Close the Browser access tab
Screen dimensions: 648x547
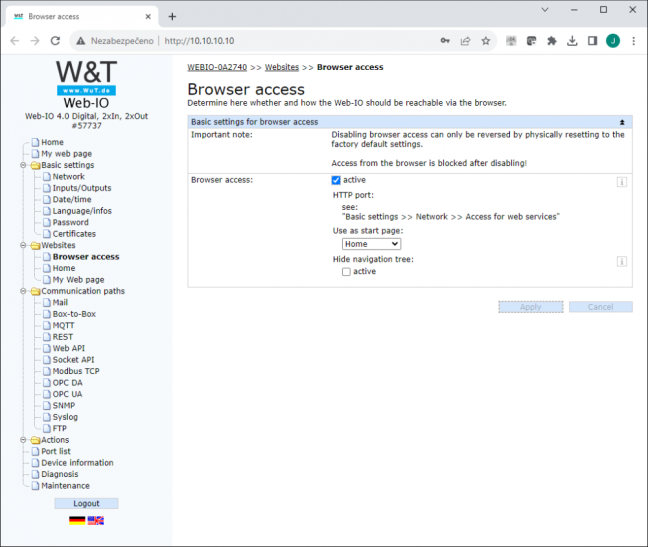(x=148, y=17)
